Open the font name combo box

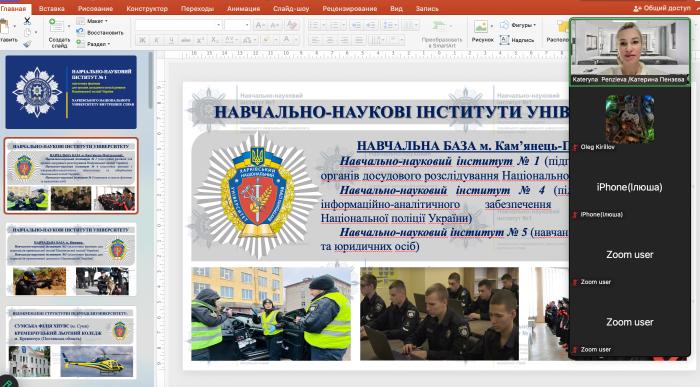click(179, 25)
